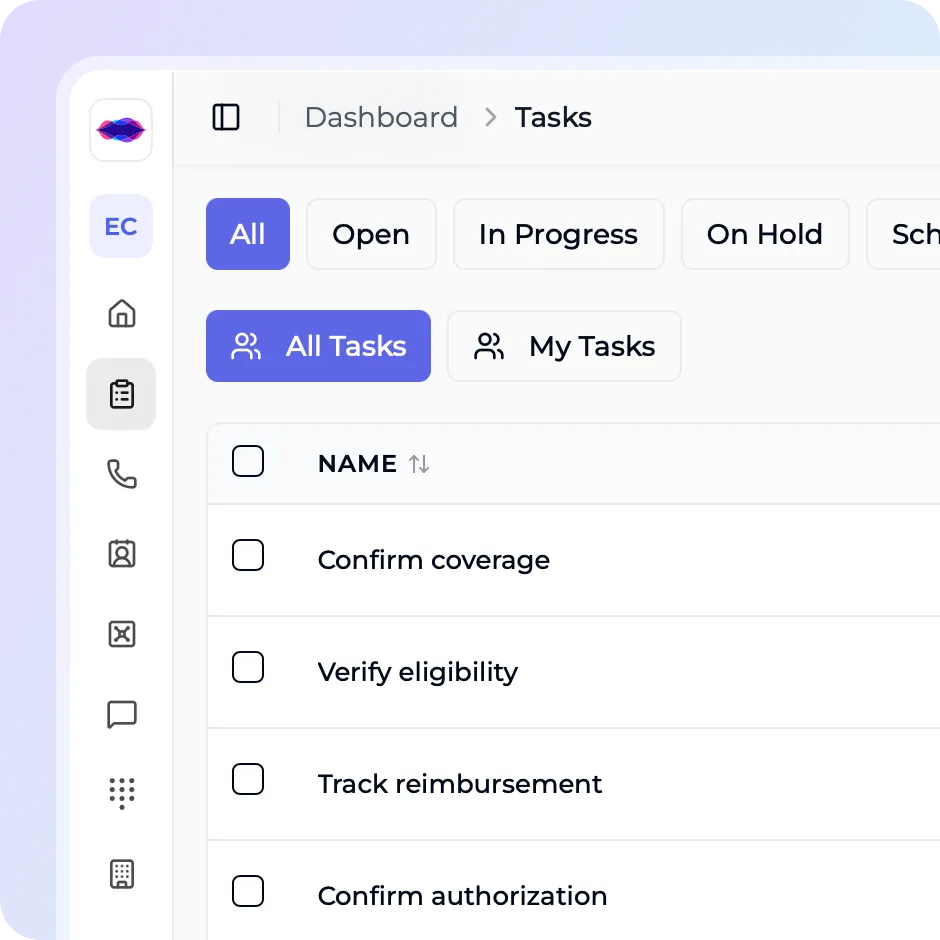
Task: Click the breadcrumb chevron separator
Action: pos(490,117)
